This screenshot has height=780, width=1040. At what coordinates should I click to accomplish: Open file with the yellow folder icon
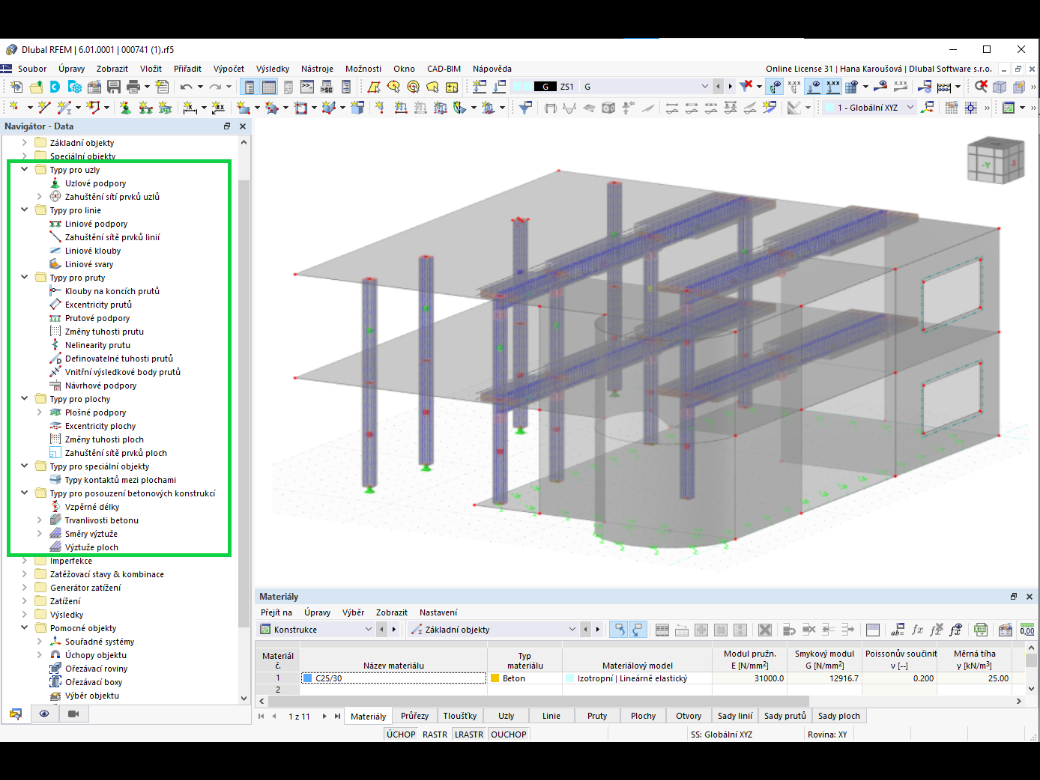[x=36, y=87]
